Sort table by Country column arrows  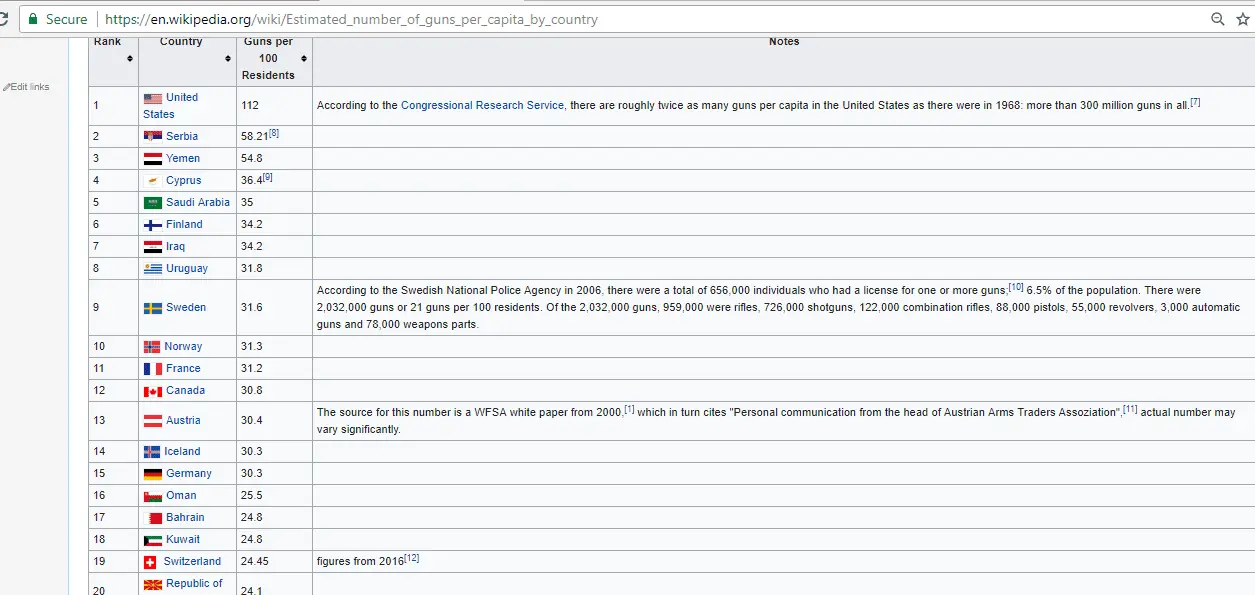click(x=229, y=59)
